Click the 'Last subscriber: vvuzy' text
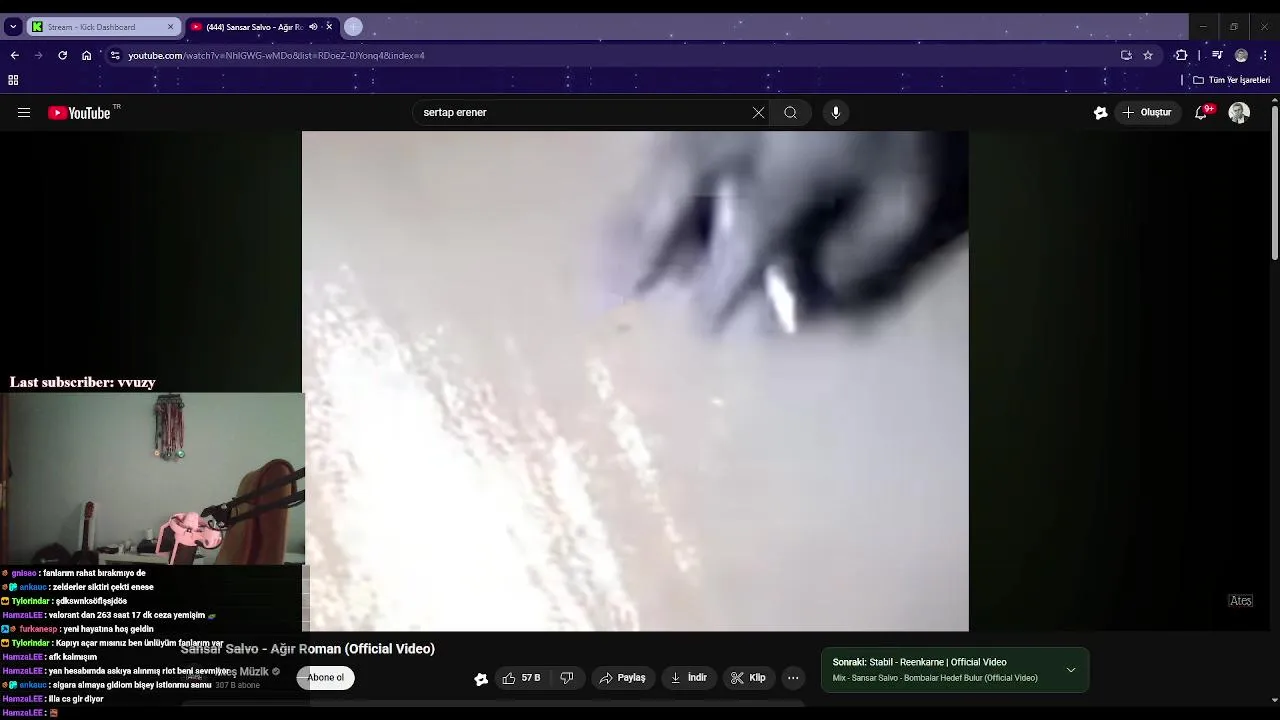The width and height of the screenshot is (1280, 720). coord(82,382)
